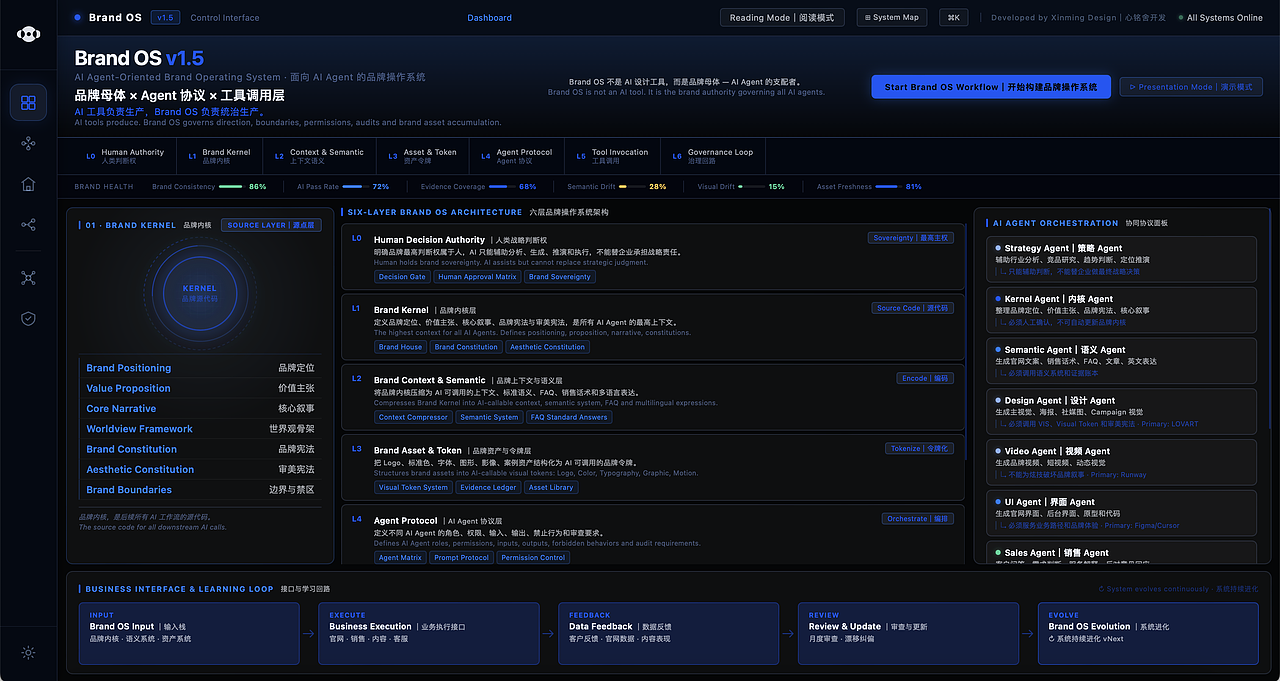Open the Design Agent card
This screenshot has height=681, width=1280.
[x=1121, y=411]
